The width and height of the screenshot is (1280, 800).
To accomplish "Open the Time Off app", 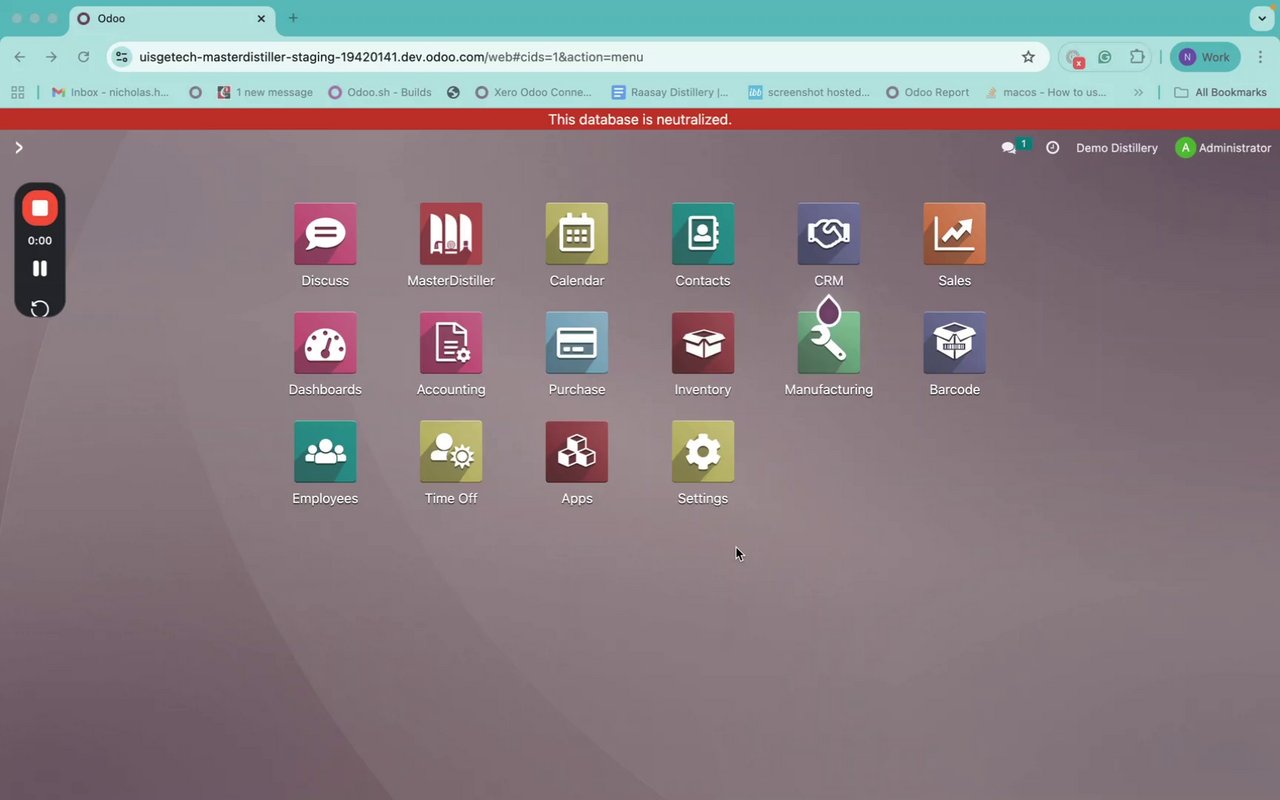I will pyautogui.click(x=451, y=452).
